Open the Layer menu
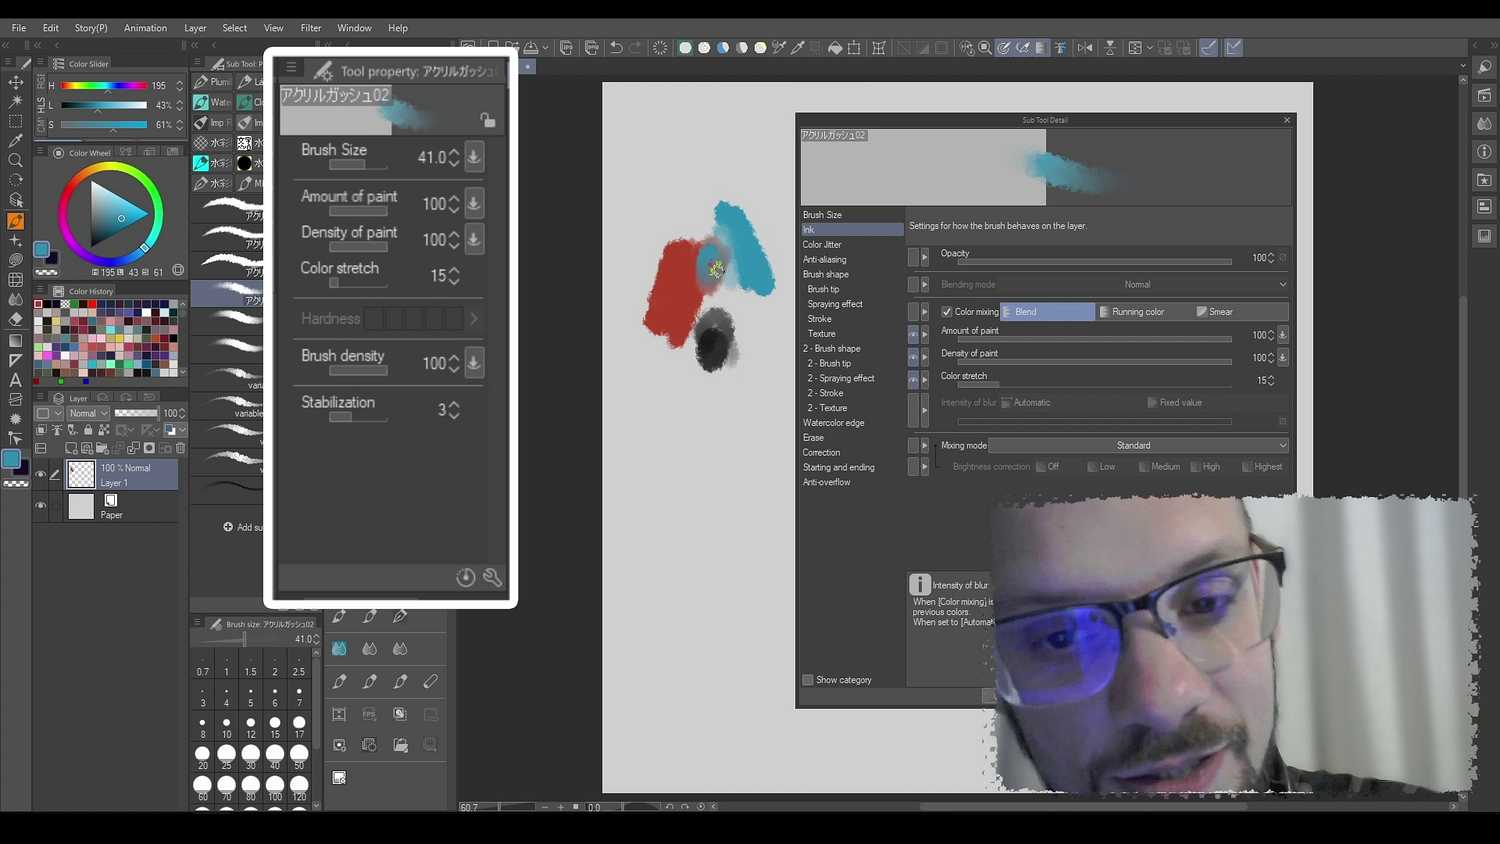This screenshot has height=844, width=1500. point(195,28)
